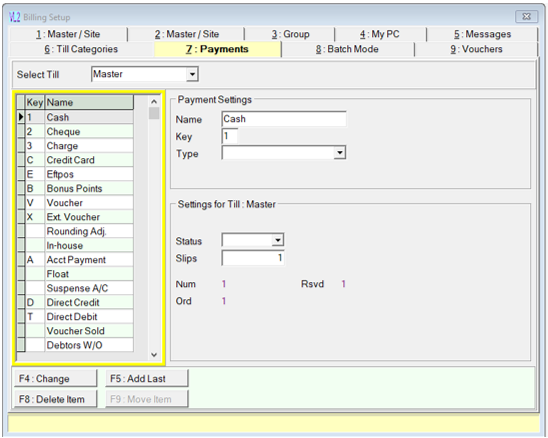The image size is (548, 438).
Task: Click the F4: Change button
Action: [55, 379]
